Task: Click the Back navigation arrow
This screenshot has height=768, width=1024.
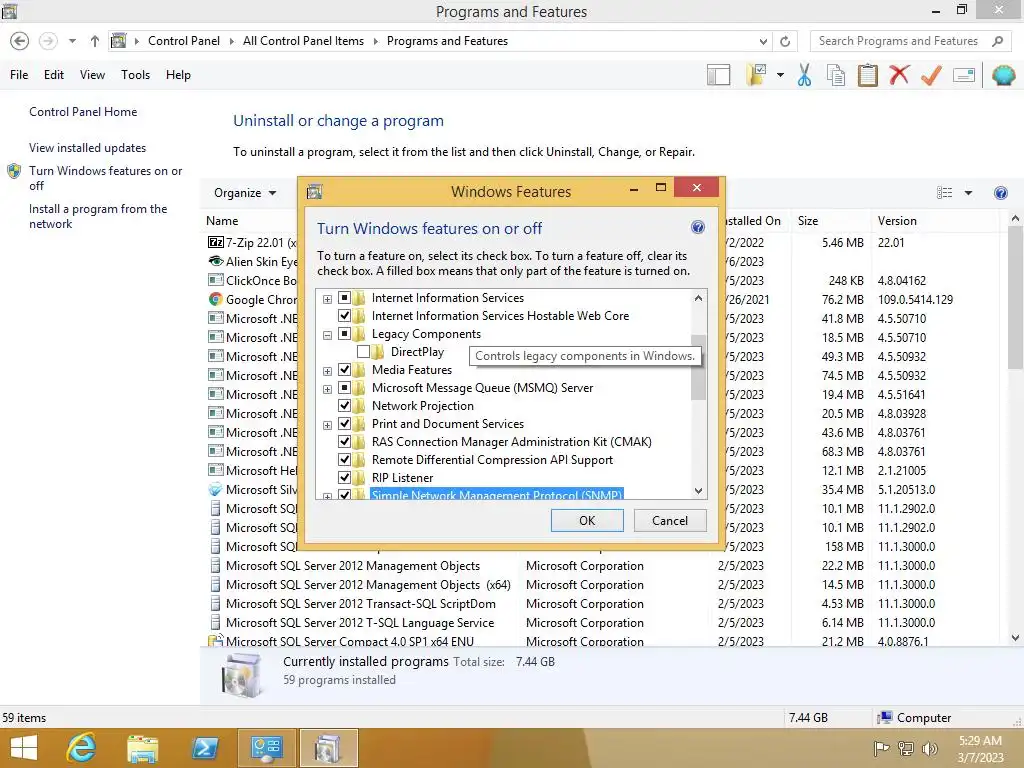Action: coord(20,41)
